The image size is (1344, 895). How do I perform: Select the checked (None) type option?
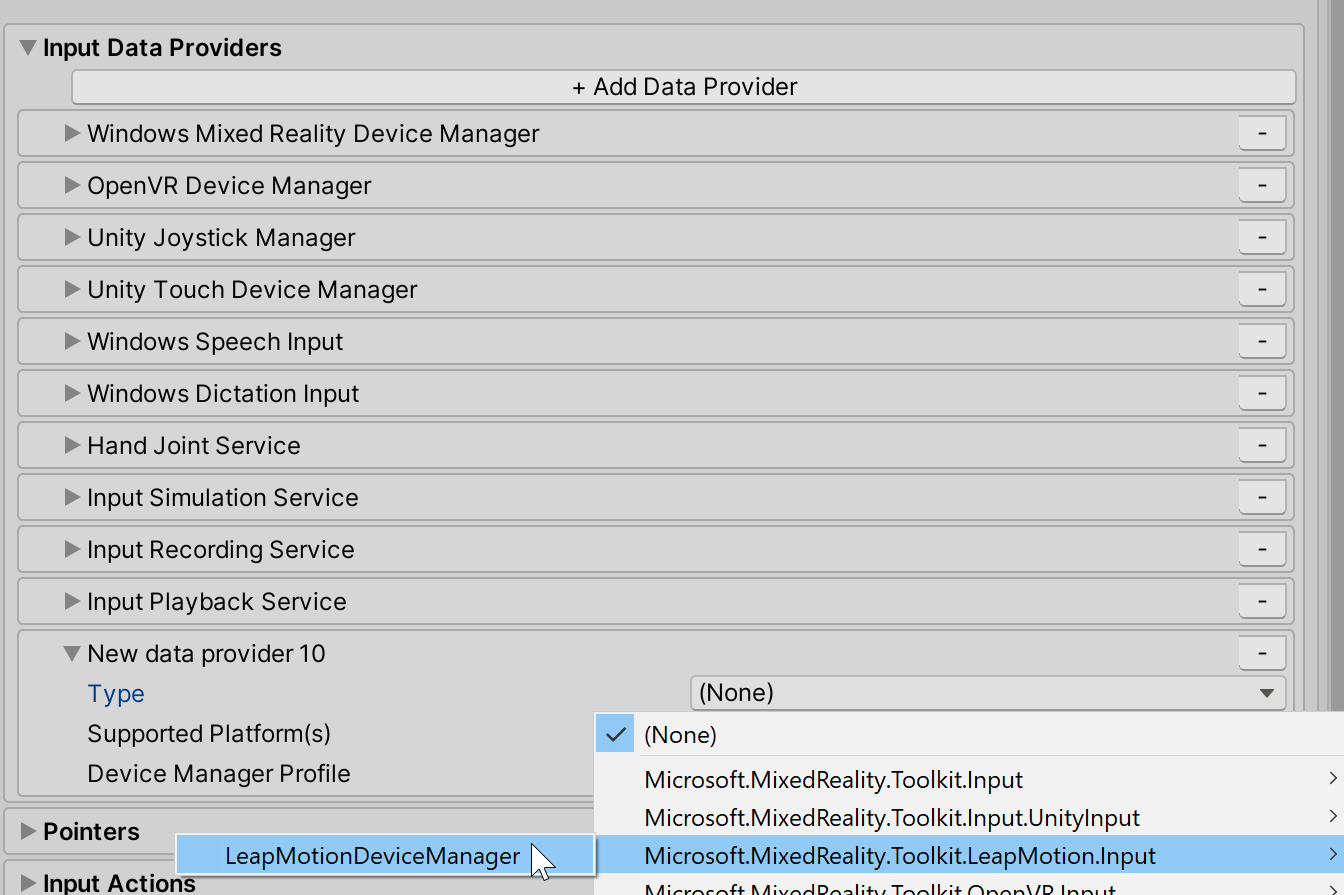pyautogui.click(x=680, y=734)
